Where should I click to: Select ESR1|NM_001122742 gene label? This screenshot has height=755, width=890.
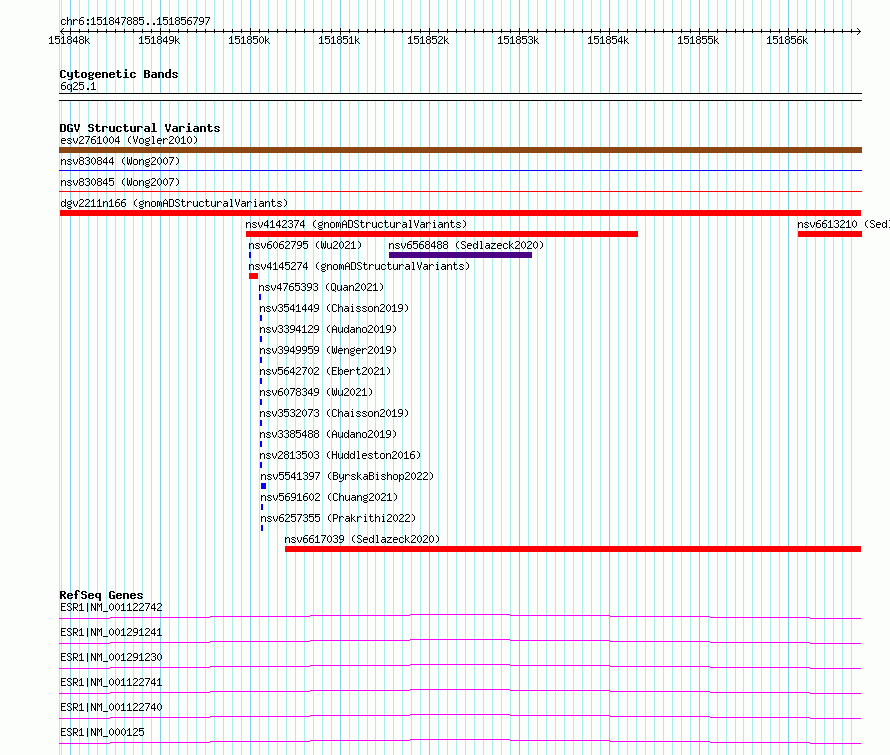[x=111, y=607]
